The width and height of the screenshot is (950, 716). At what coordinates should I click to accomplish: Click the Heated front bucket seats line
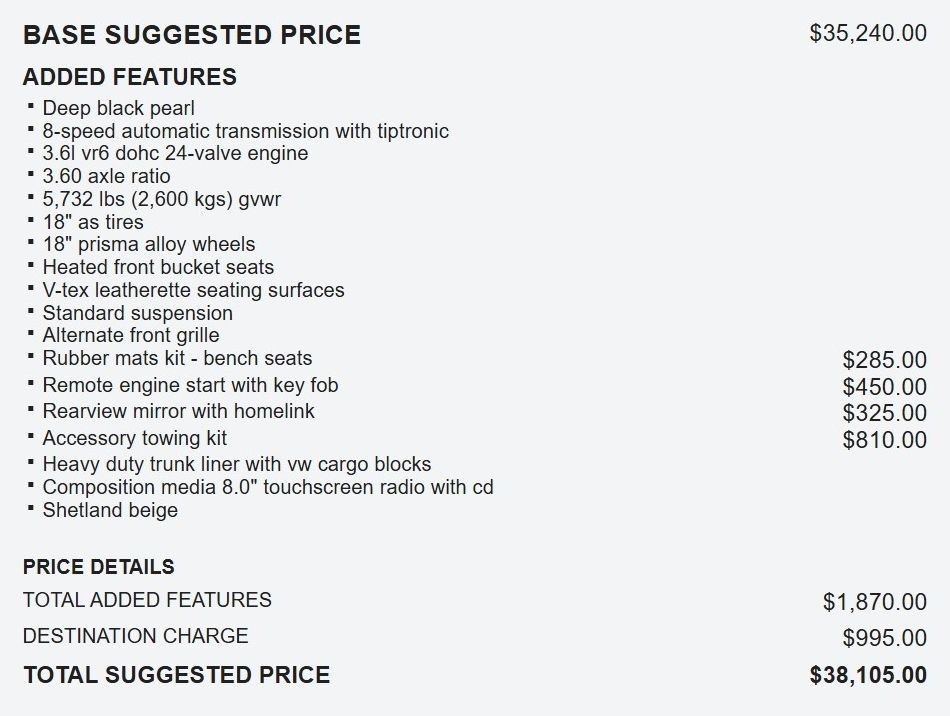tap(158, 267)
